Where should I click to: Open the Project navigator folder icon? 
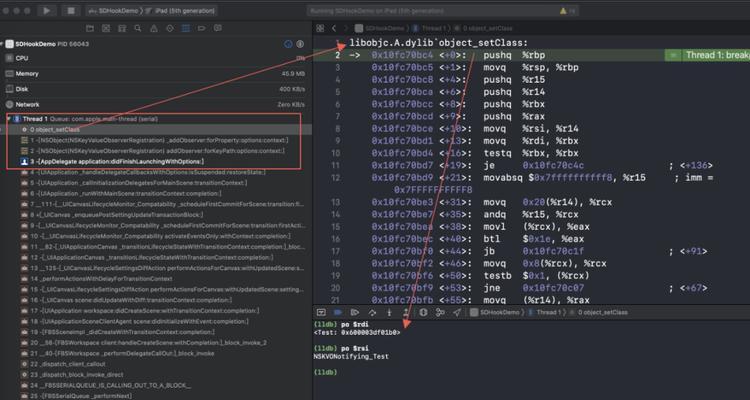[x=90, y=29]
